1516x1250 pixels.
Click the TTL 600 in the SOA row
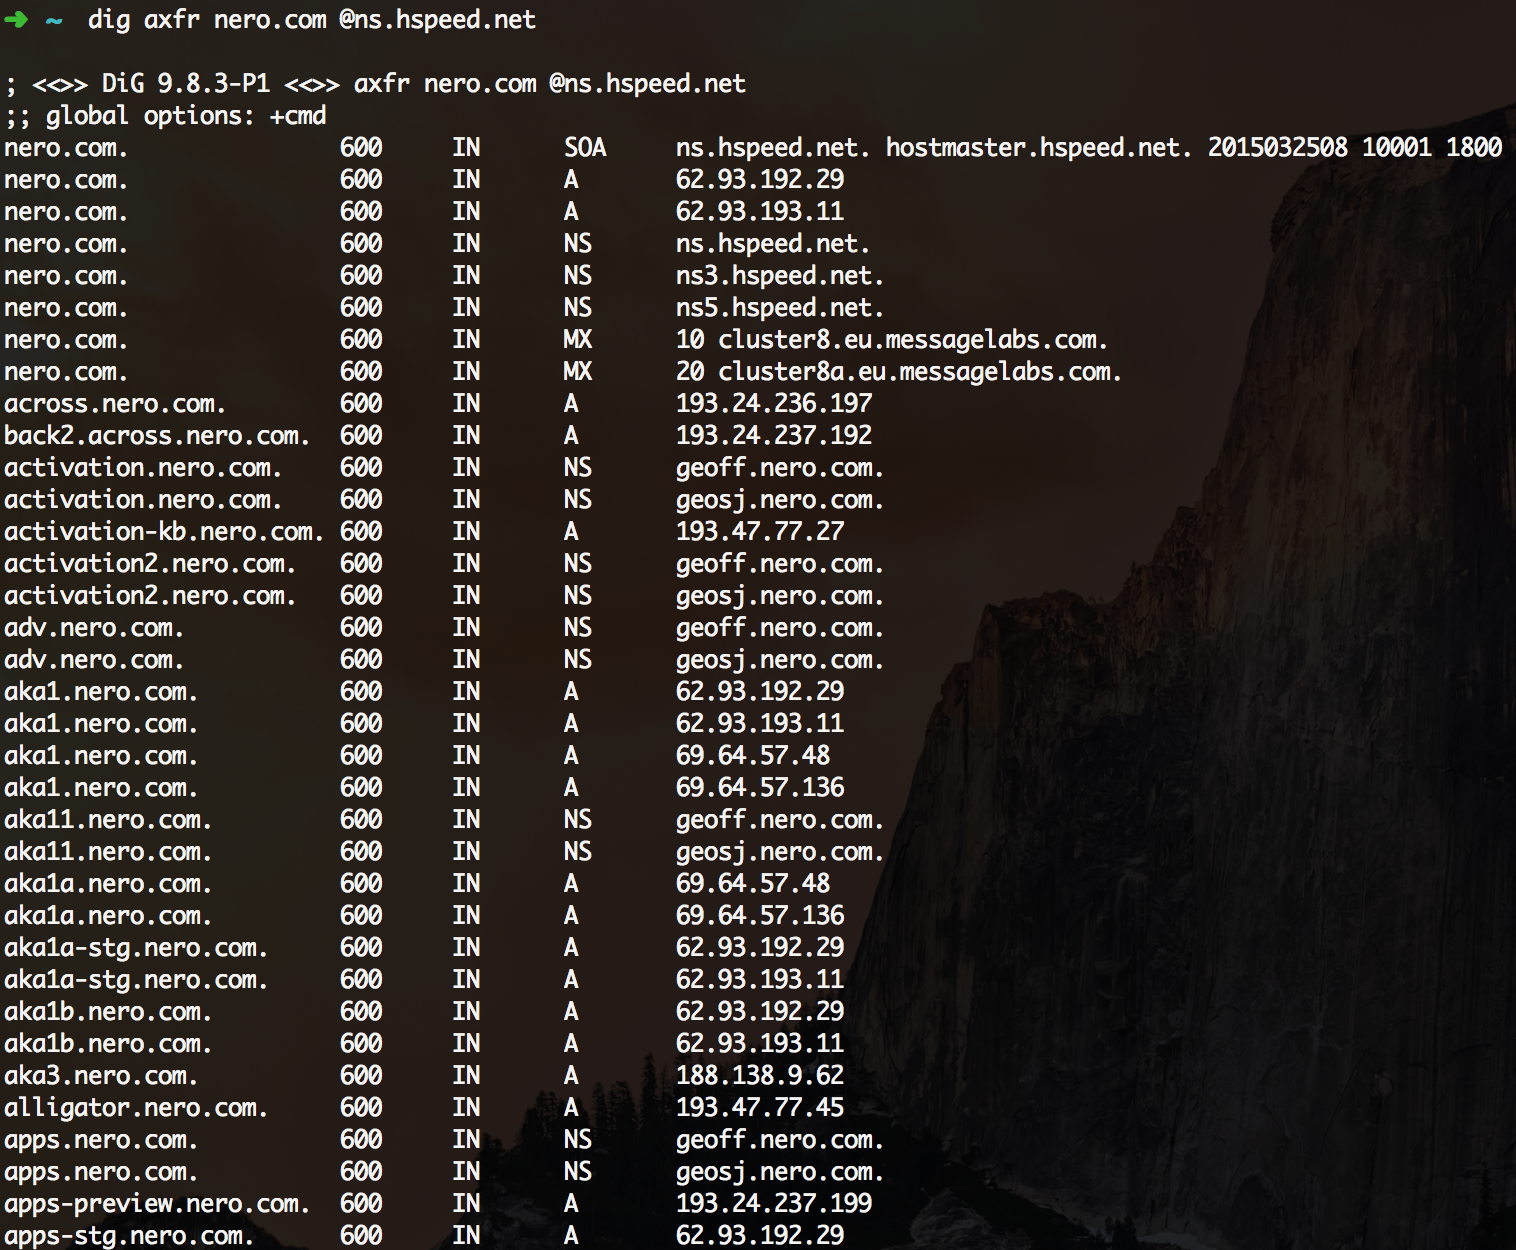[361, 148]
